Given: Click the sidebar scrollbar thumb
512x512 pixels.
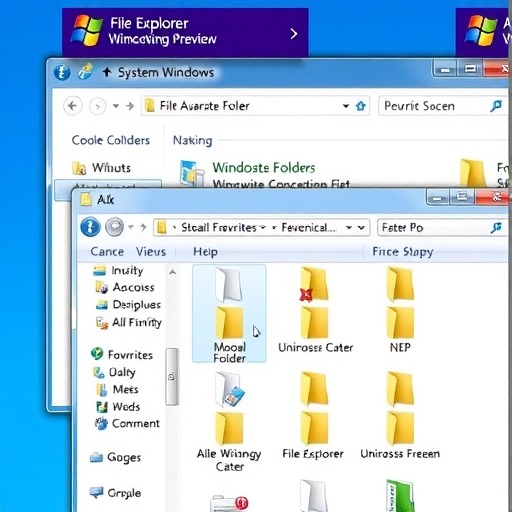Looking at the screenshot, I should [x=172, y=377].
